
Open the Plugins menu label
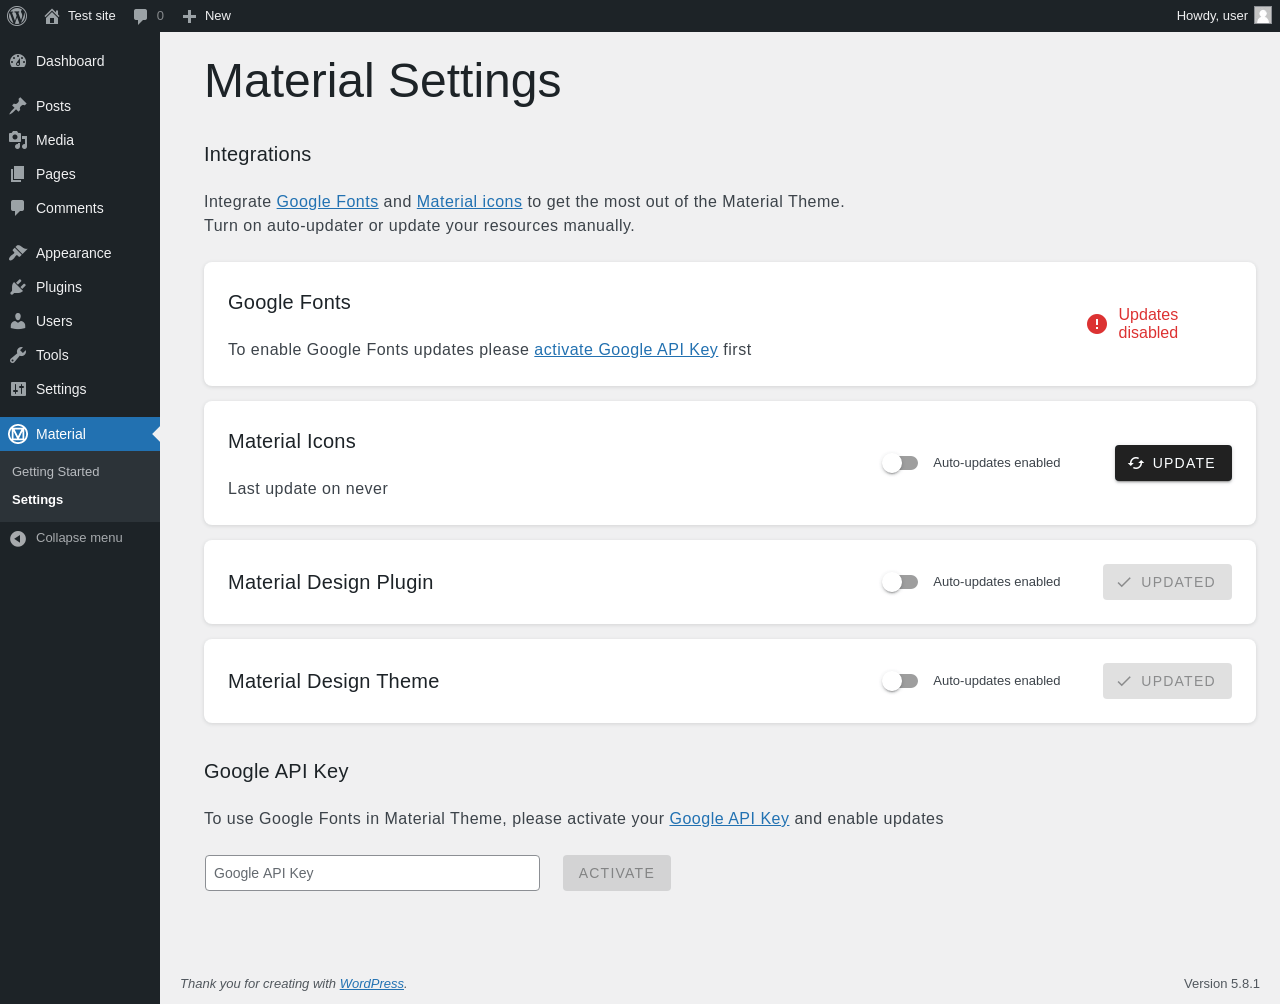(x=59, y=287)
